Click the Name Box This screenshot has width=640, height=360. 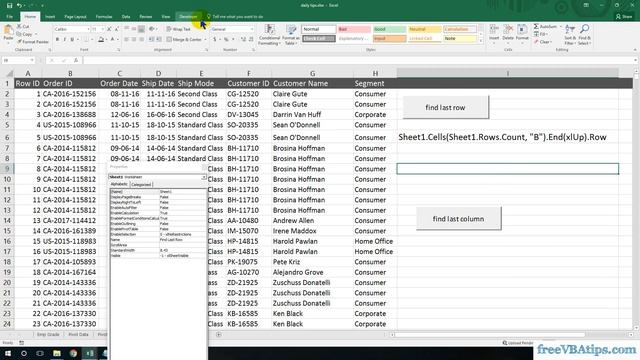point(18,60)
